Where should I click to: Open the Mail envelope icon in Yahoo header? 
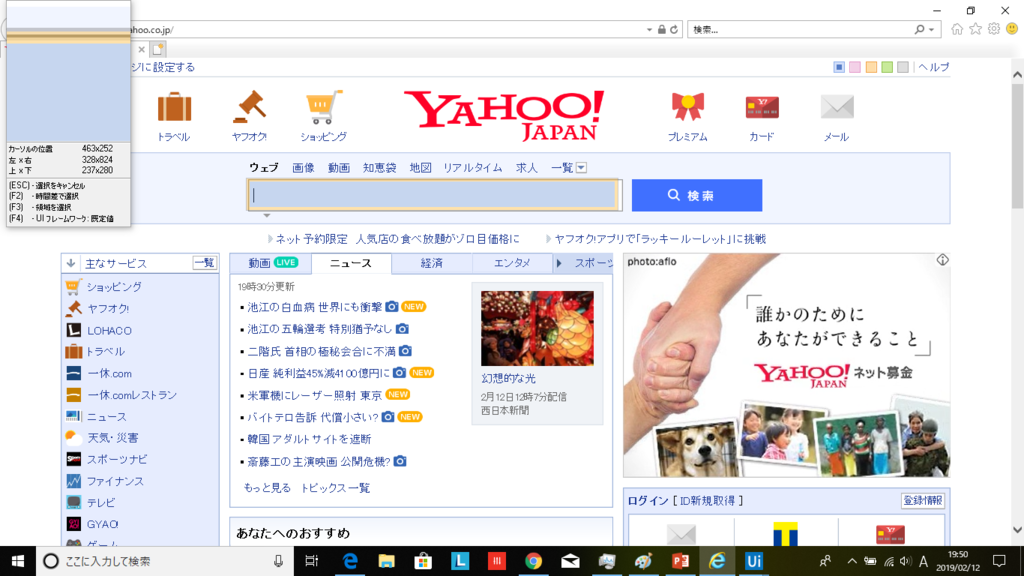pyautogui.click(x=837, y=107)
